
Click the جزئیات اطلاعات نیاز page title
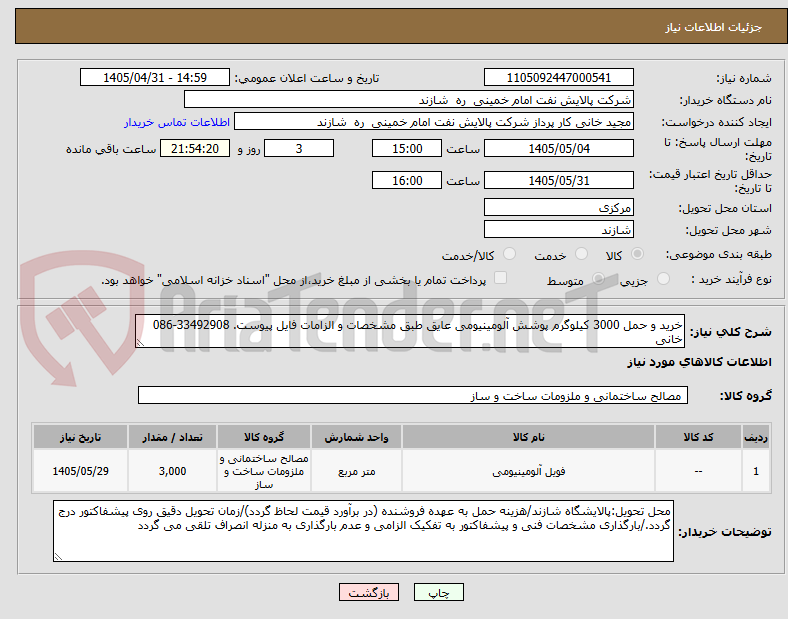[714, 27]
